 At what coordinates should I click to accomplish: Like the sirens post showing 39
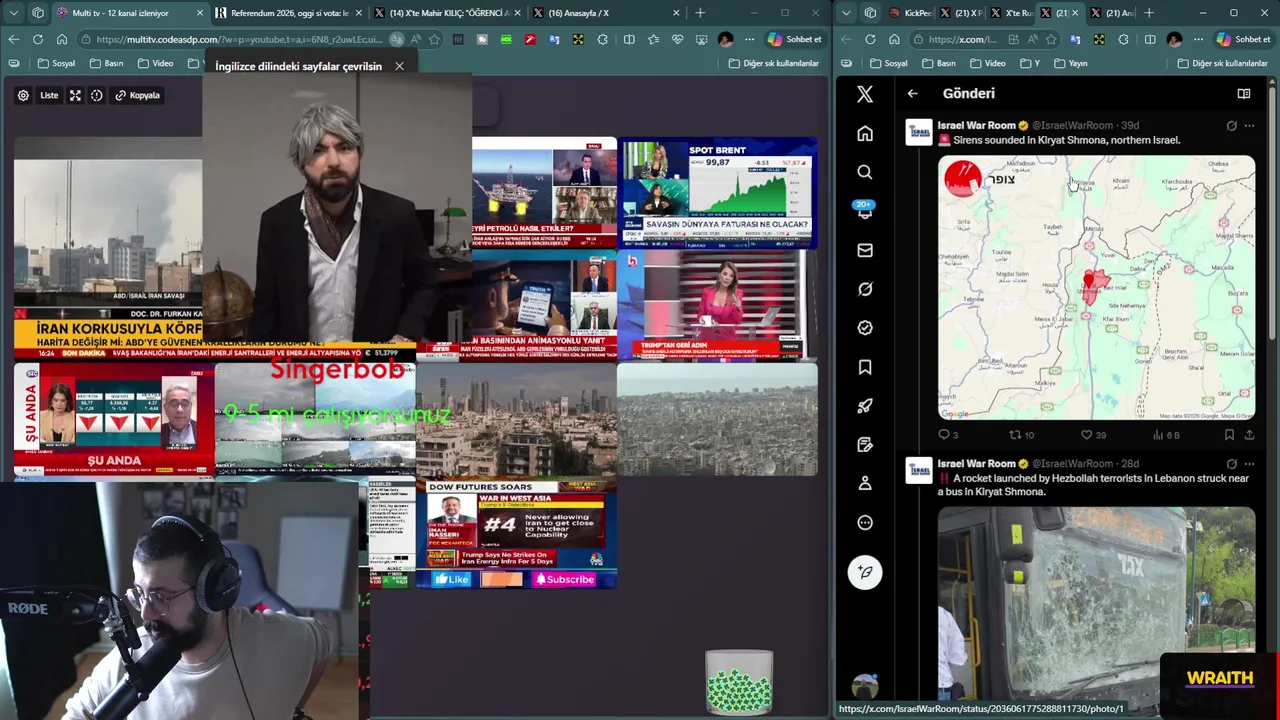[1093, 435]
